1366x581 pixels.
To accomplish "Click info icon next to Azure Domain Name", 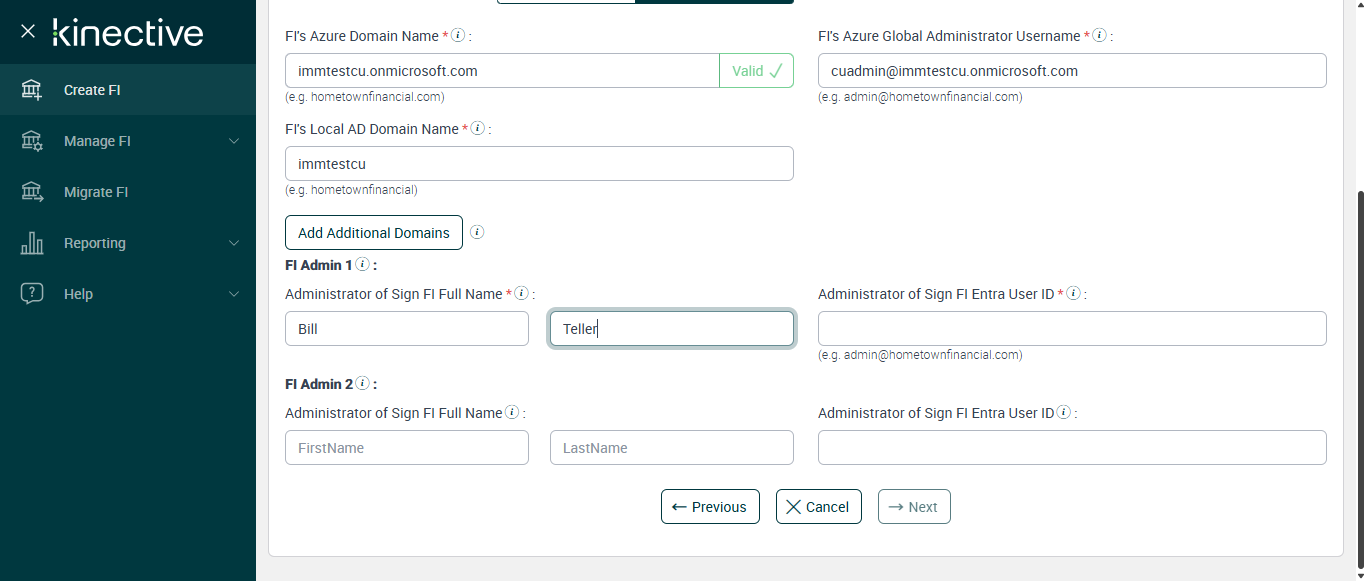I will coord(458,35).
